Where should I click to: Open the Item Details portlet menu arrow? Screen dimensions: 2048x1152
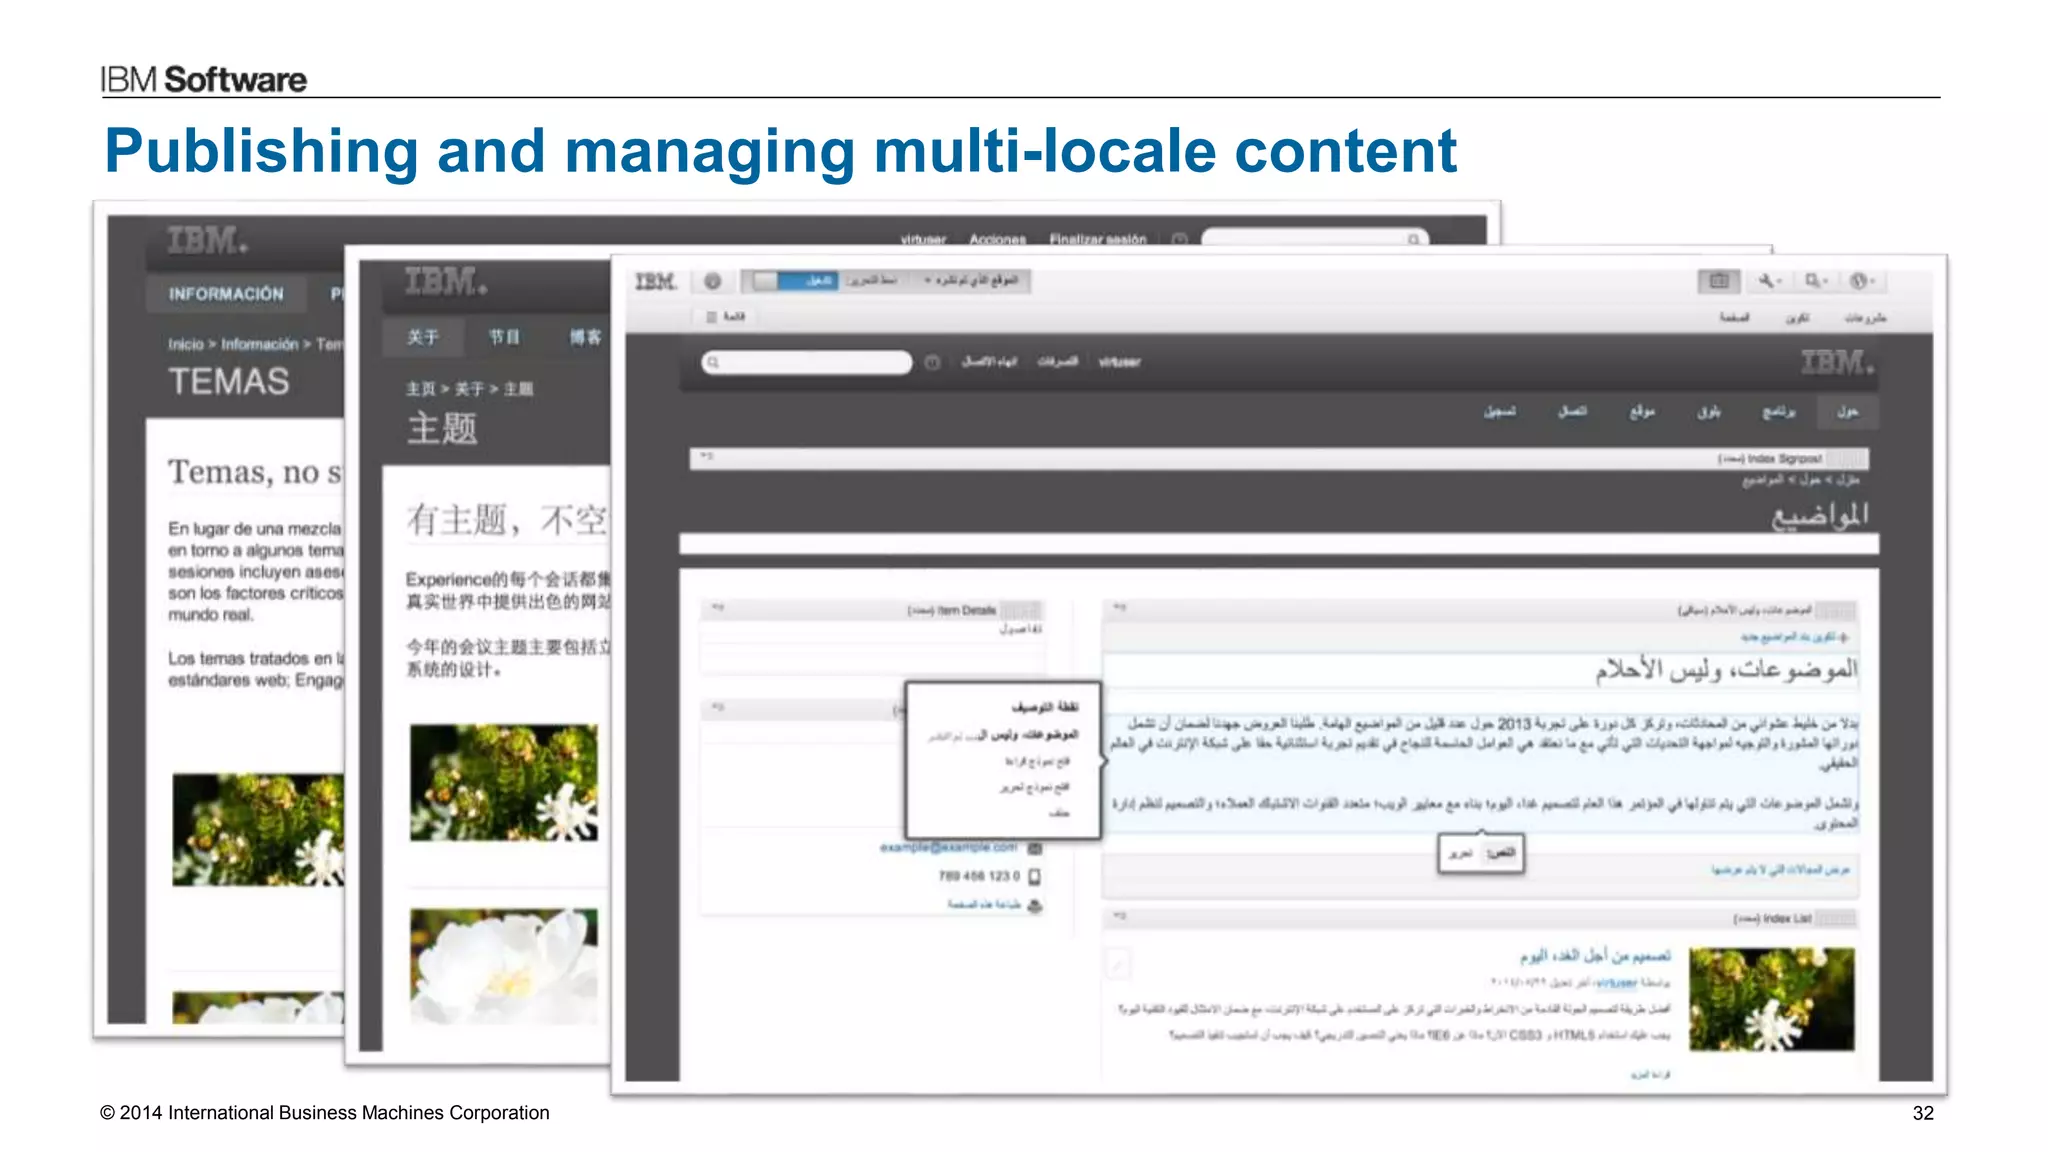(x=717, y=608)
